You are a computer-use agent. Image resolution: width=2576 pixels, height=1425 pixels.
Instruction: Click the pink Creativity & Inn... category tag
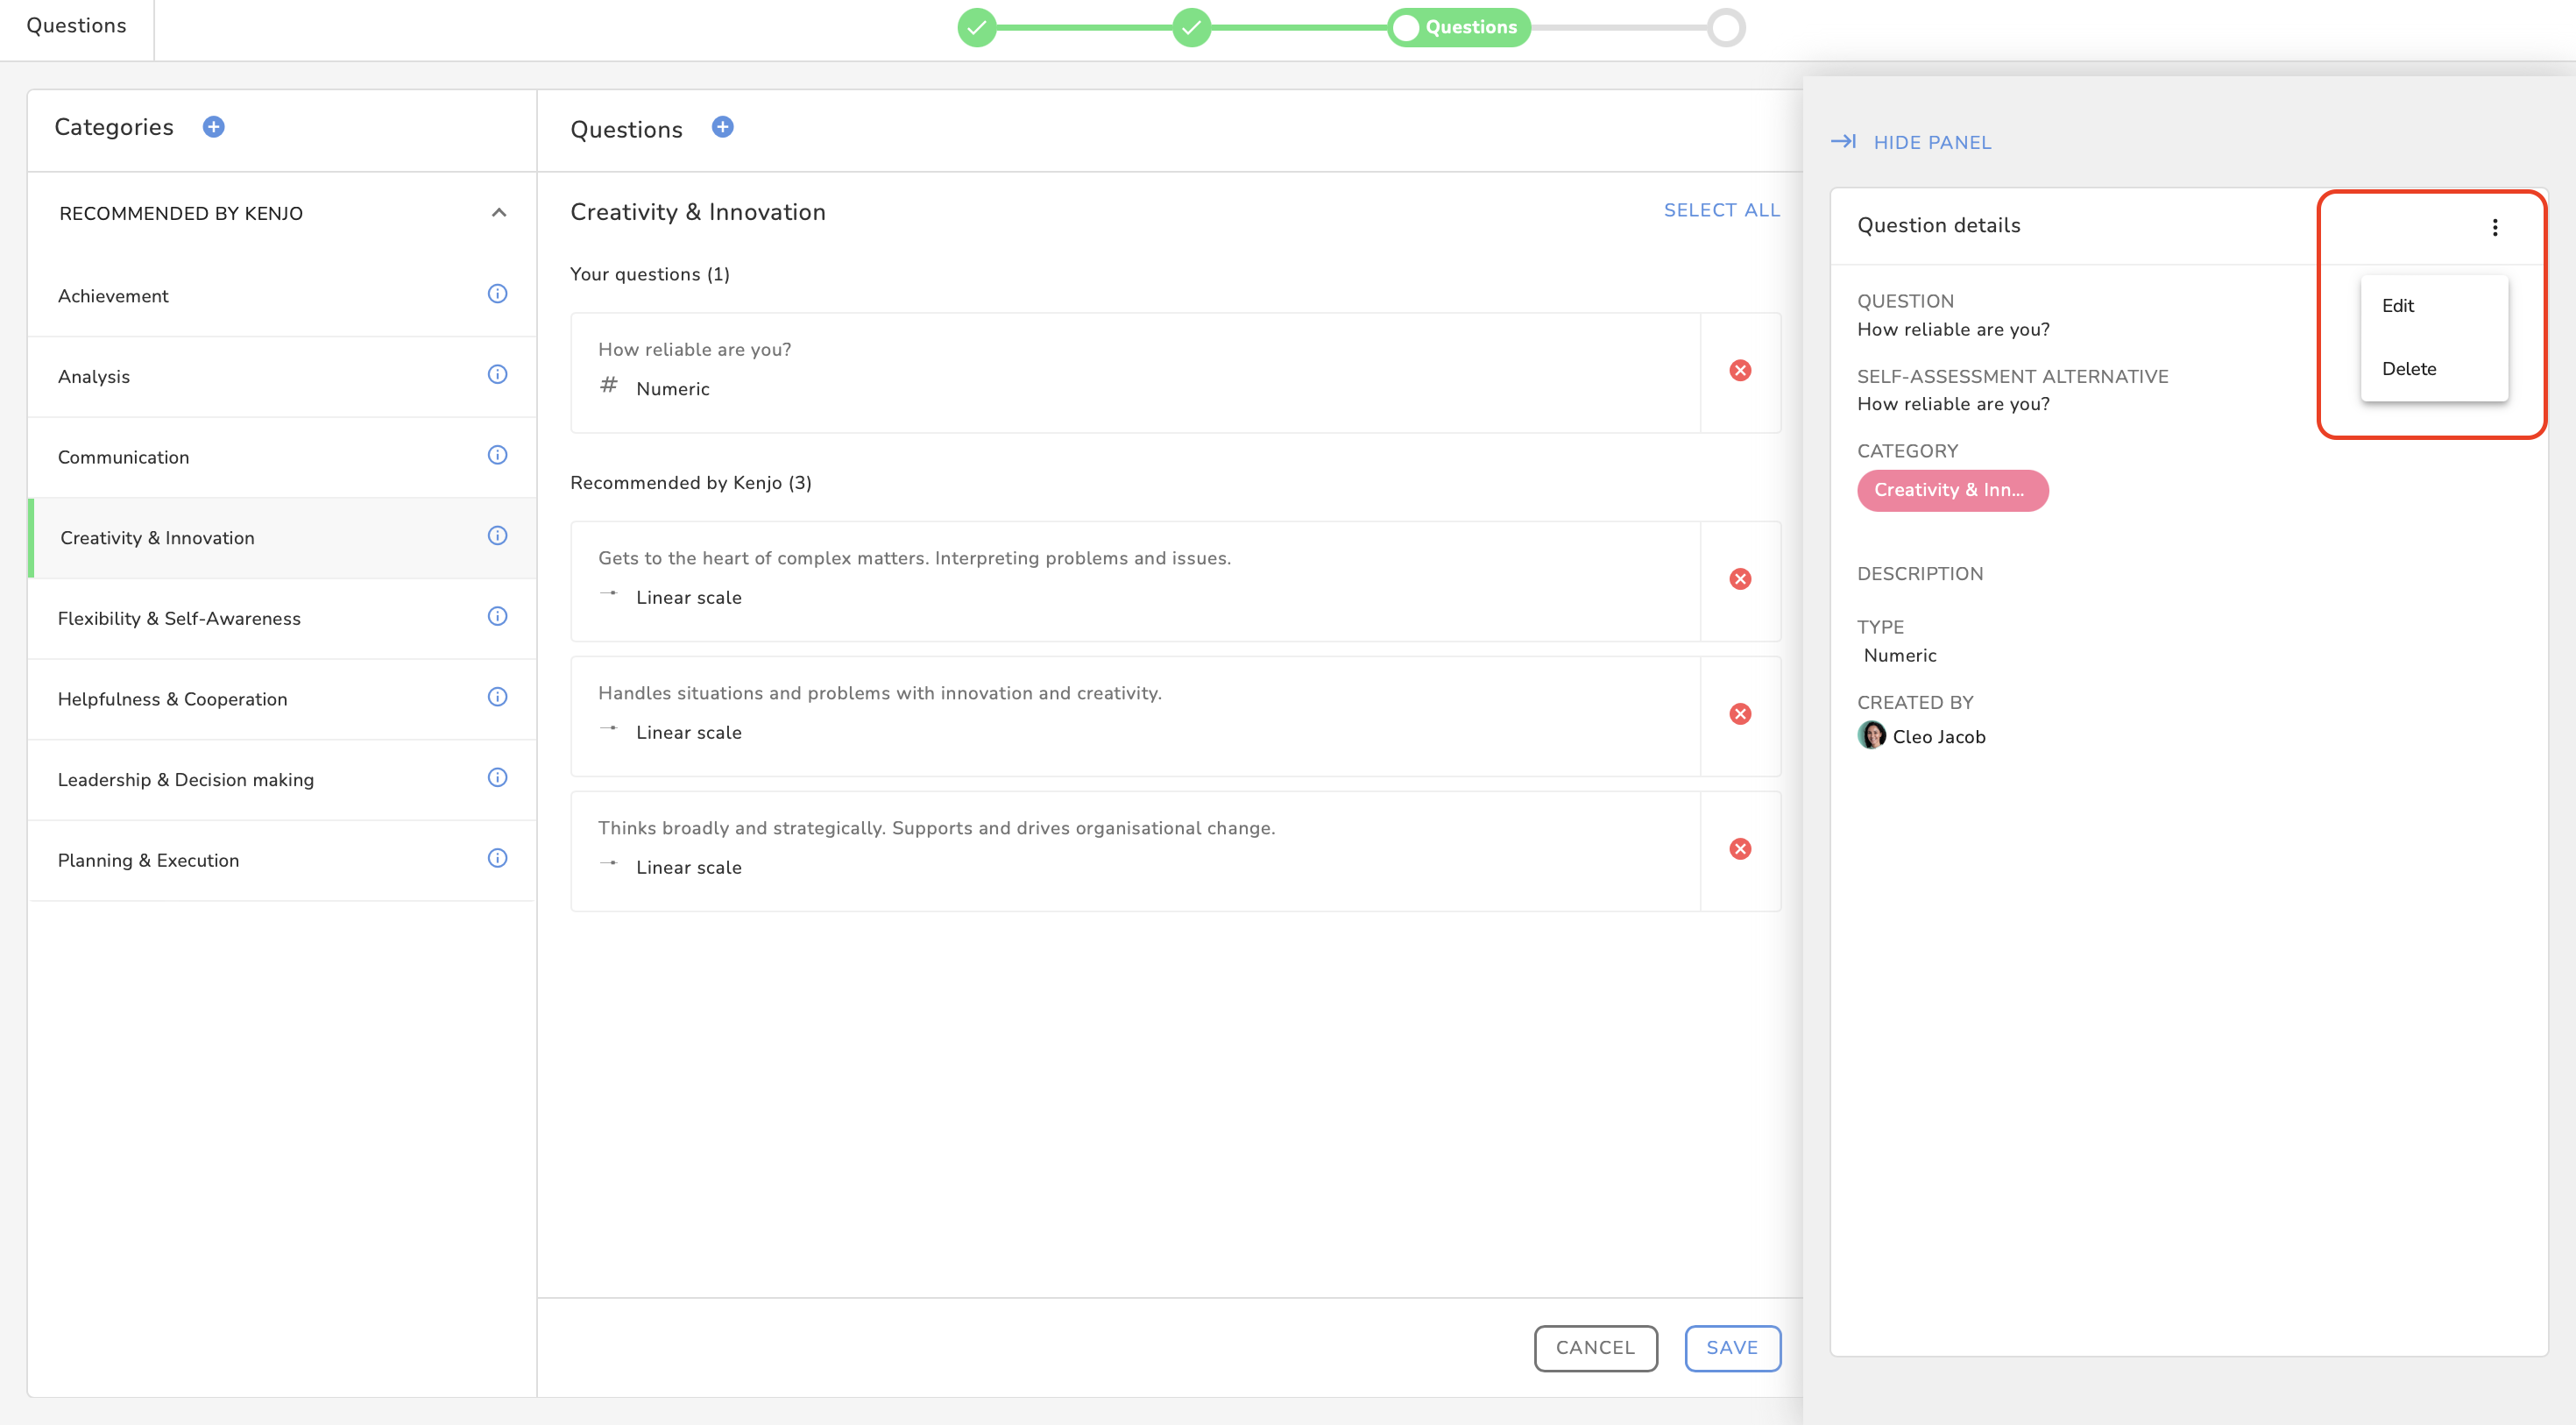1951,490
